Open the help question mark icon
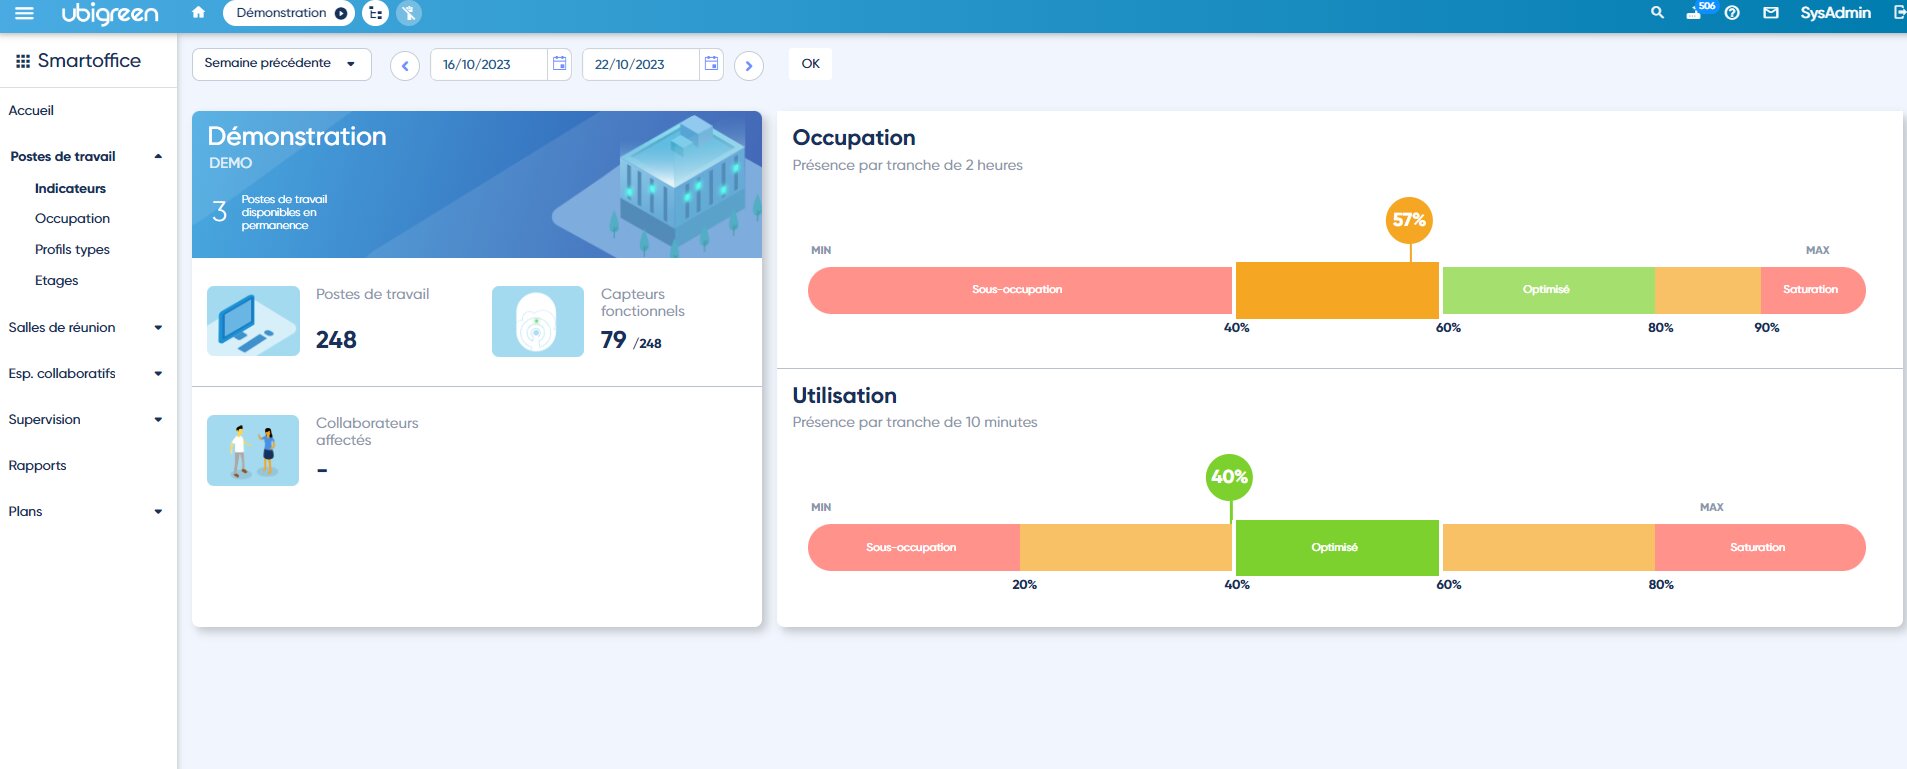 point(1732,13)
